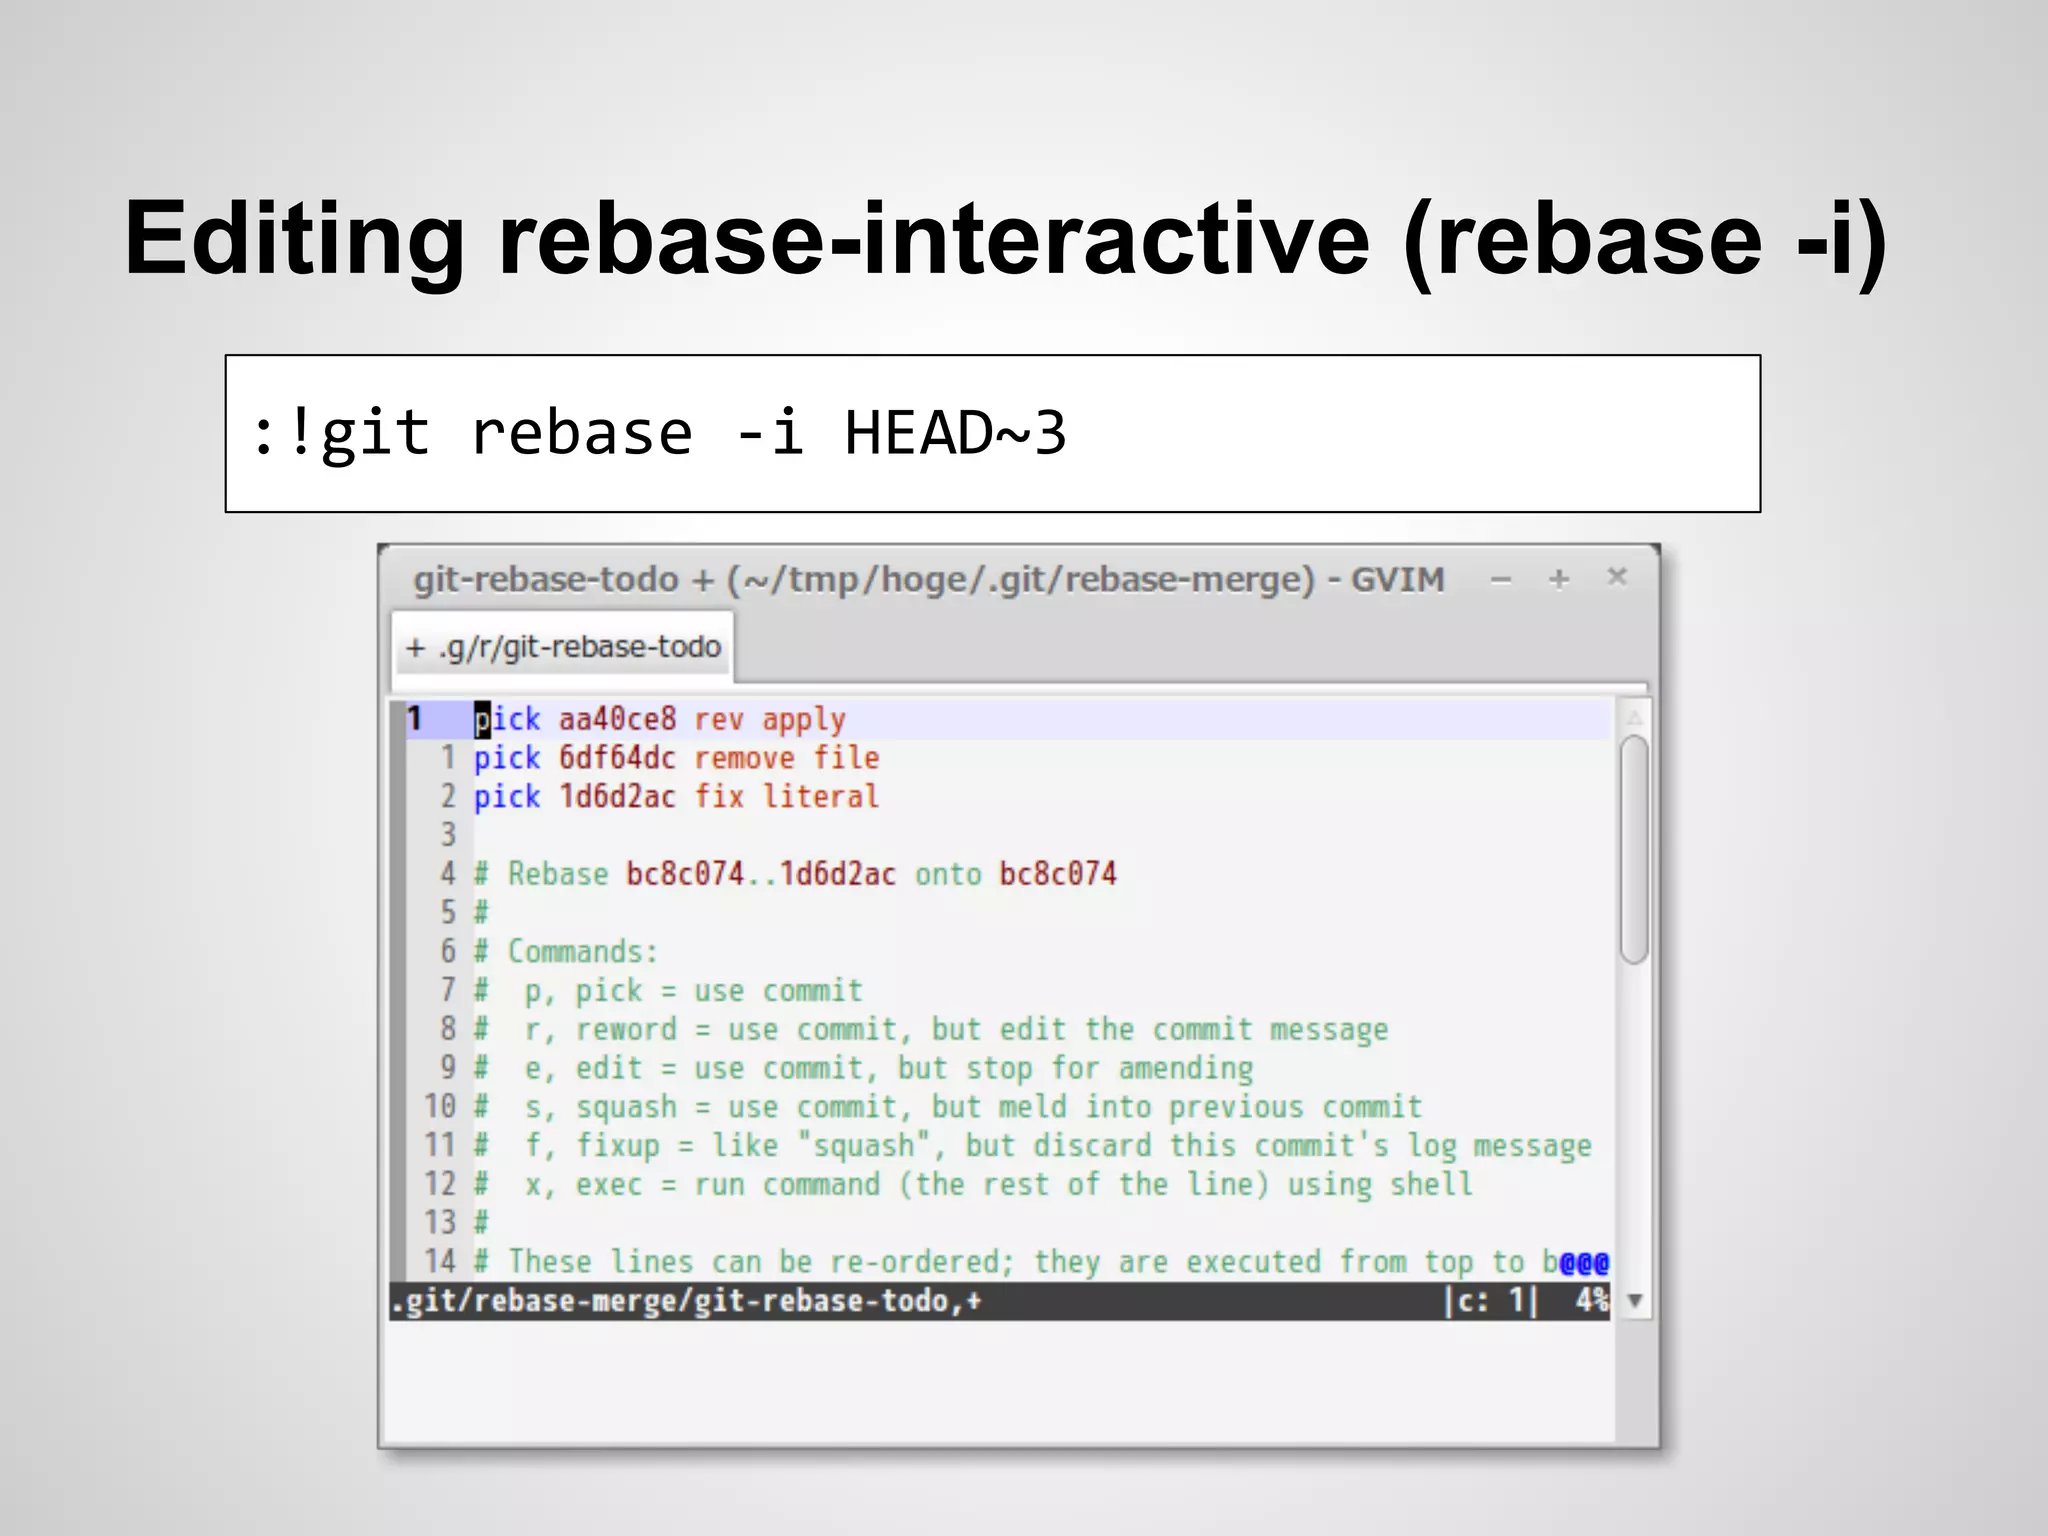Click the ':!git rebase -i HEAD~3' command box

coord(993,433)
